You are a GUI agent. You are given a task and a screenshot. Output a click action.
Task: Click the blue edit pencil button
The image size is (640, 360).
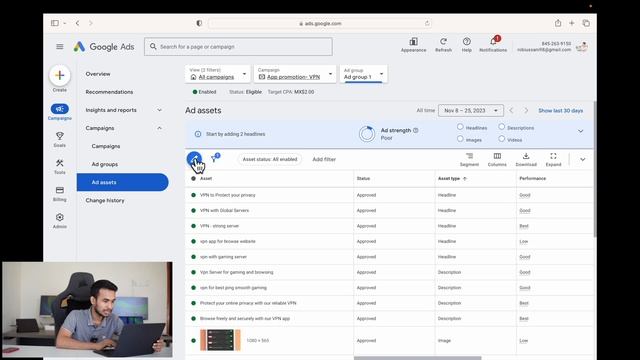194,159
